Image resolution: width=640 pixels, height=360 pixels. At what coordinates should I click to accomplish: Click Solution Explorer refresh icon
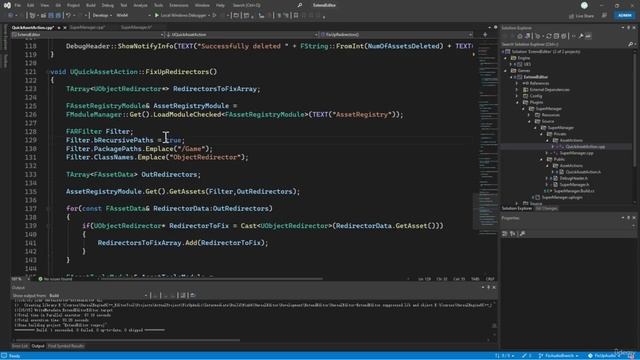549,36
